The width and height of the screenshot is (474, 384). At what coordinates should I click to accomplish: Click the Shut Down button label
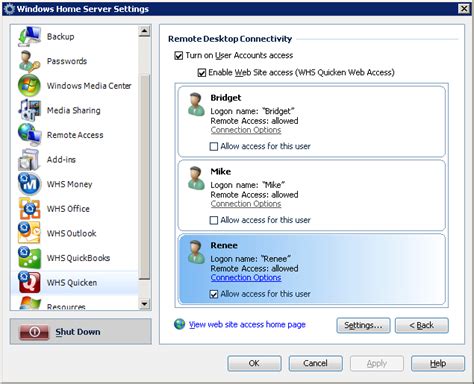click(78, 332)
